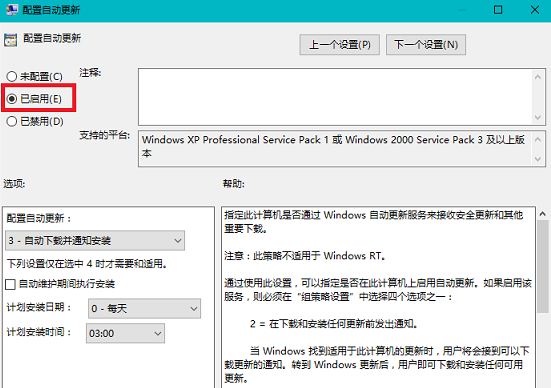This screenshot has height=388, width=551.
Task: Click the policy setting icon beside 配置自动更新 heading
Action: [x=11, y=40]
